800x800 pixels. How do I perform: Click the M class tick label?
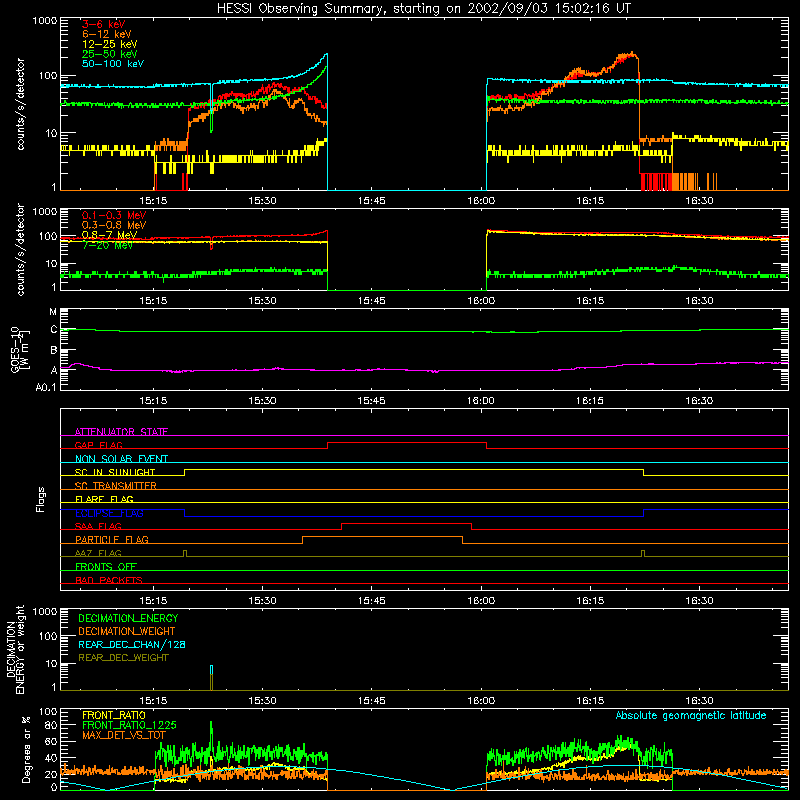[x=53, y=312]
